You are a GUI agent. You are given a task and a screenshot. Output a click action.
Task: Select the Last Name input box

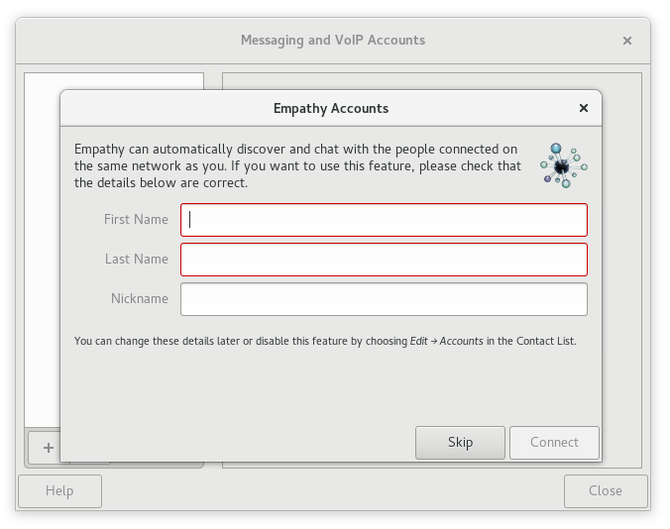click(384, 260)
